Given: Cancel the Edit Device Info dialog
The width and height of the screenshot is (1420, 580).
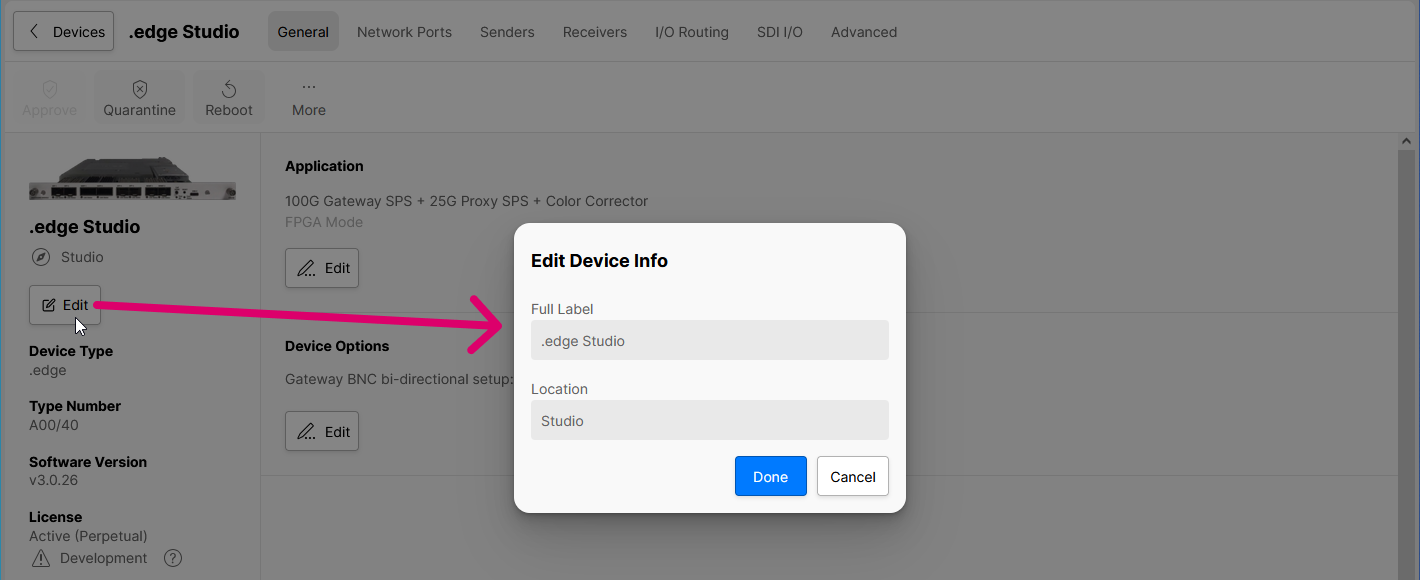Looking at the screenshot, I should 852,476.
